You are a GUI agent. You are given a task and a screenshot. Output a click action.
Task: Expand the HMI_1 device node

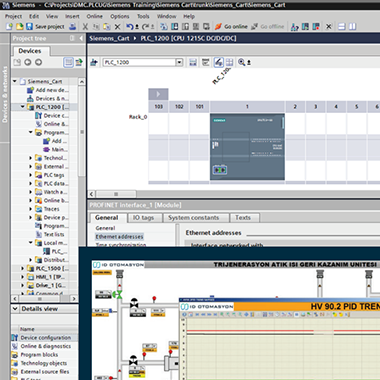(x=23, y=277)
